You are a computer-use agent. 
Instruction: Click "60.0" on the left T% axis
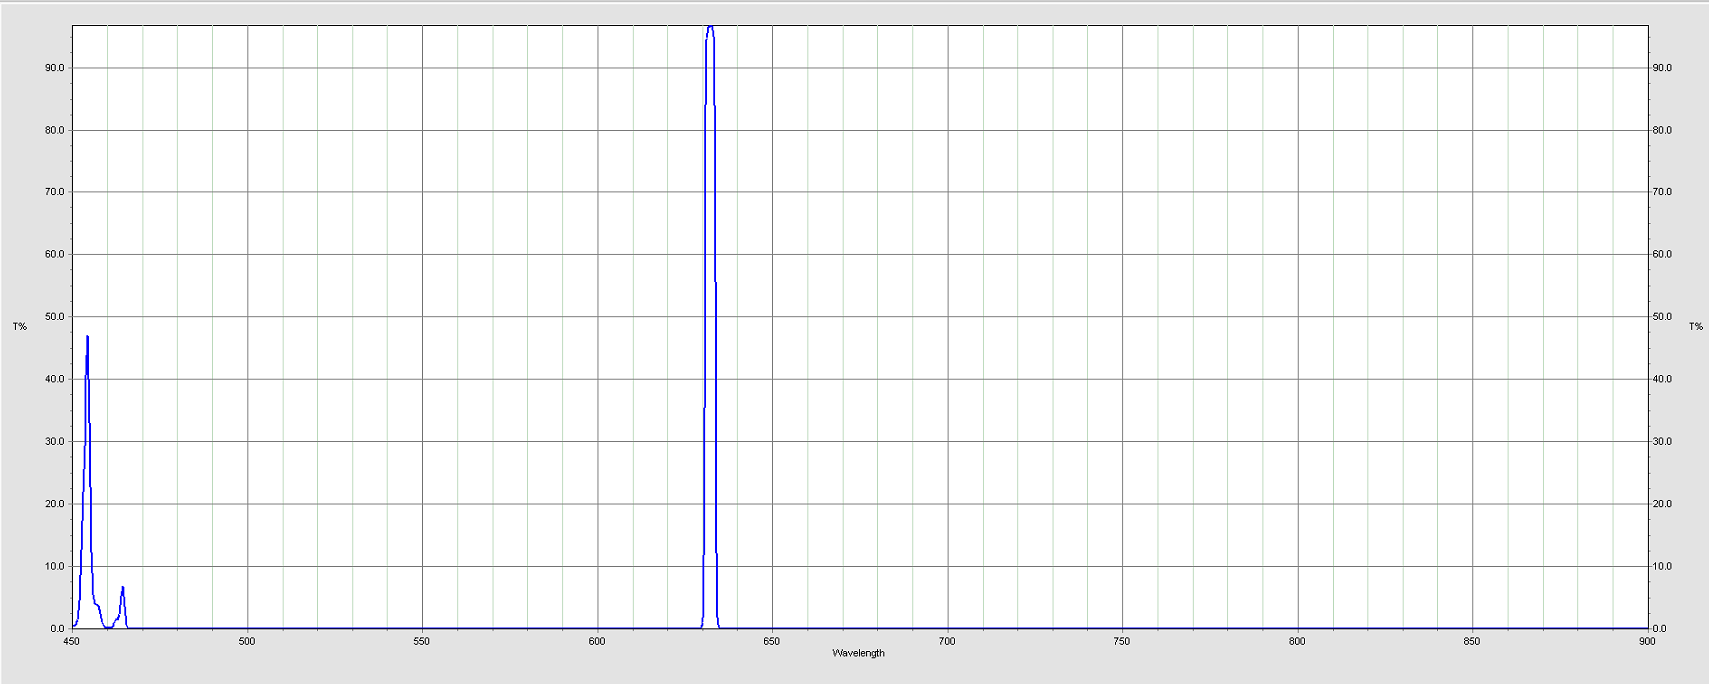(x=54, y=254)
